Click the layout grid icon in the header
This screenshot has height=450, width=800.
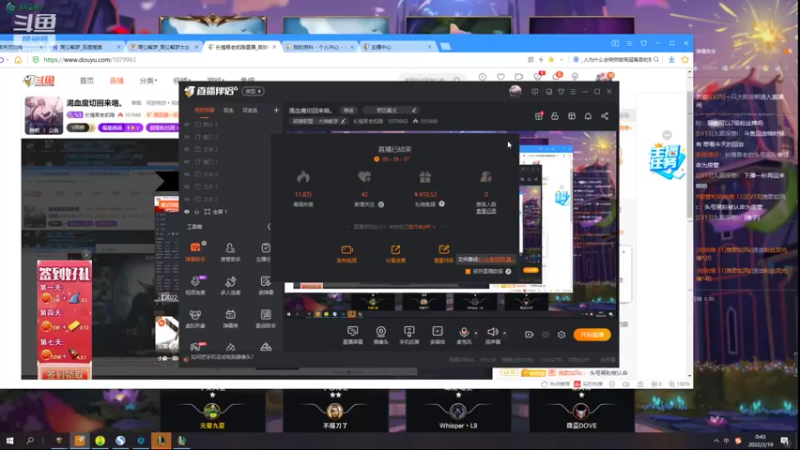571,116
